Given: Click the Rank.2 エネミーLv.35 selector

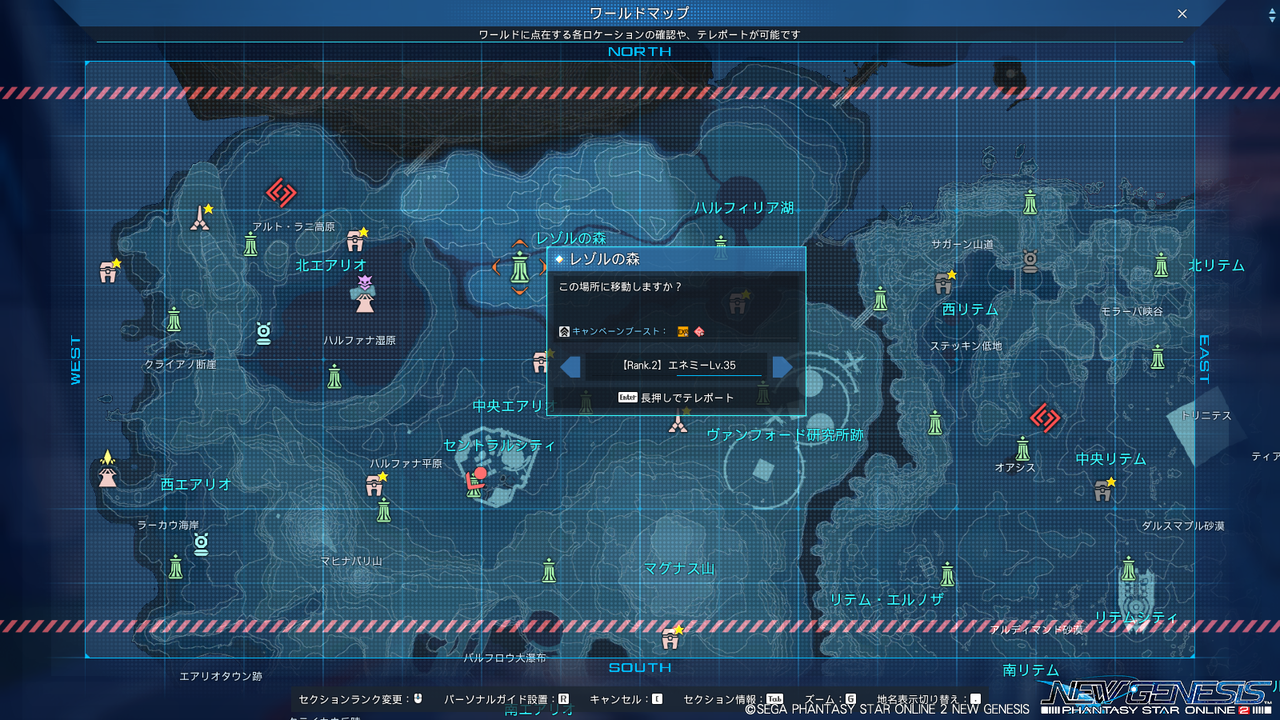Looking at the screenshot, I should (x=676, y=366).
